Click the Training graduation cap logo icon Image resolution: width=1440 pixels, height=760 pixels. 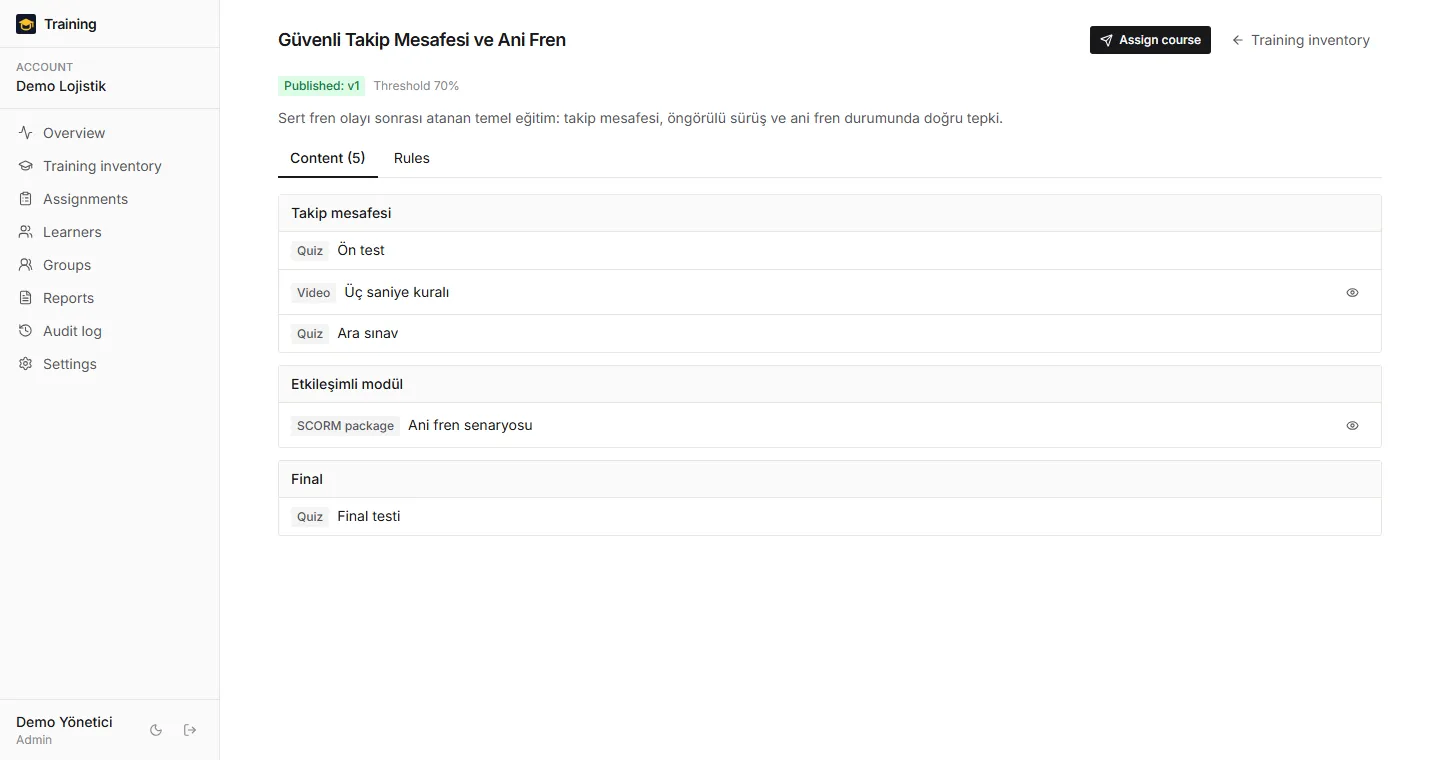point(26,24)
